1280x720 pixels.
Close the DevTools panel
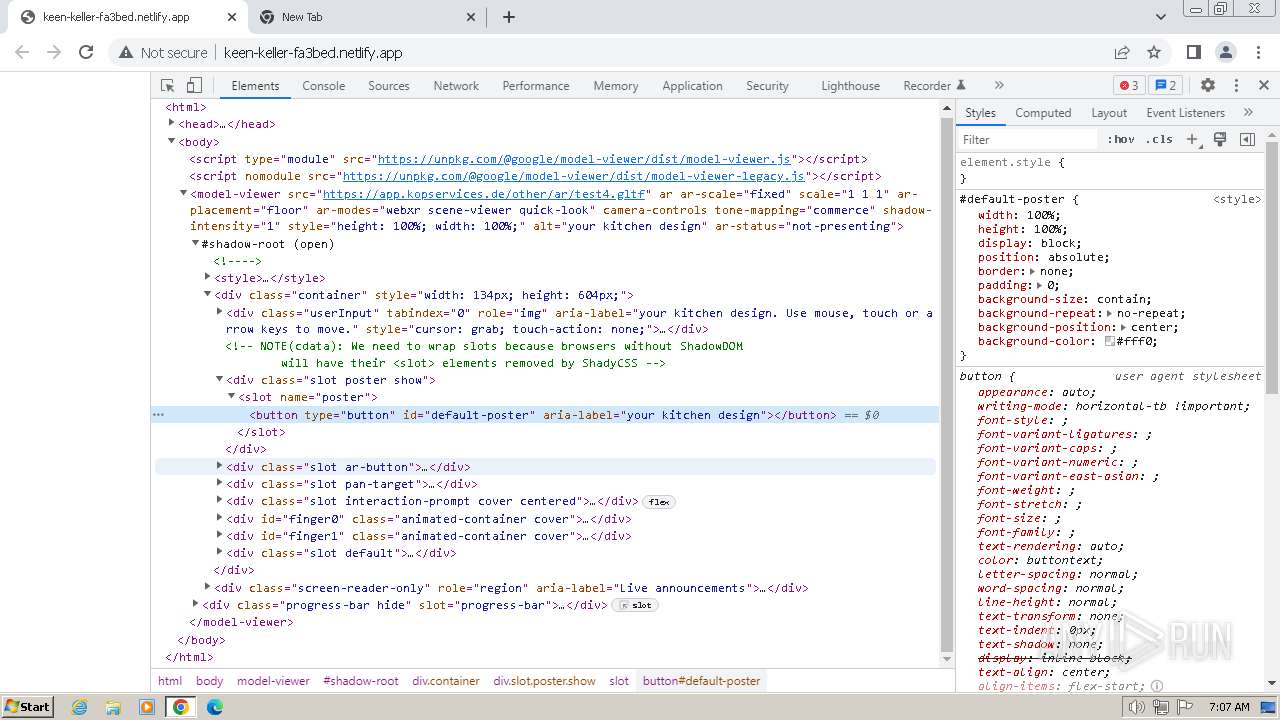click(x=1264, y=86)
